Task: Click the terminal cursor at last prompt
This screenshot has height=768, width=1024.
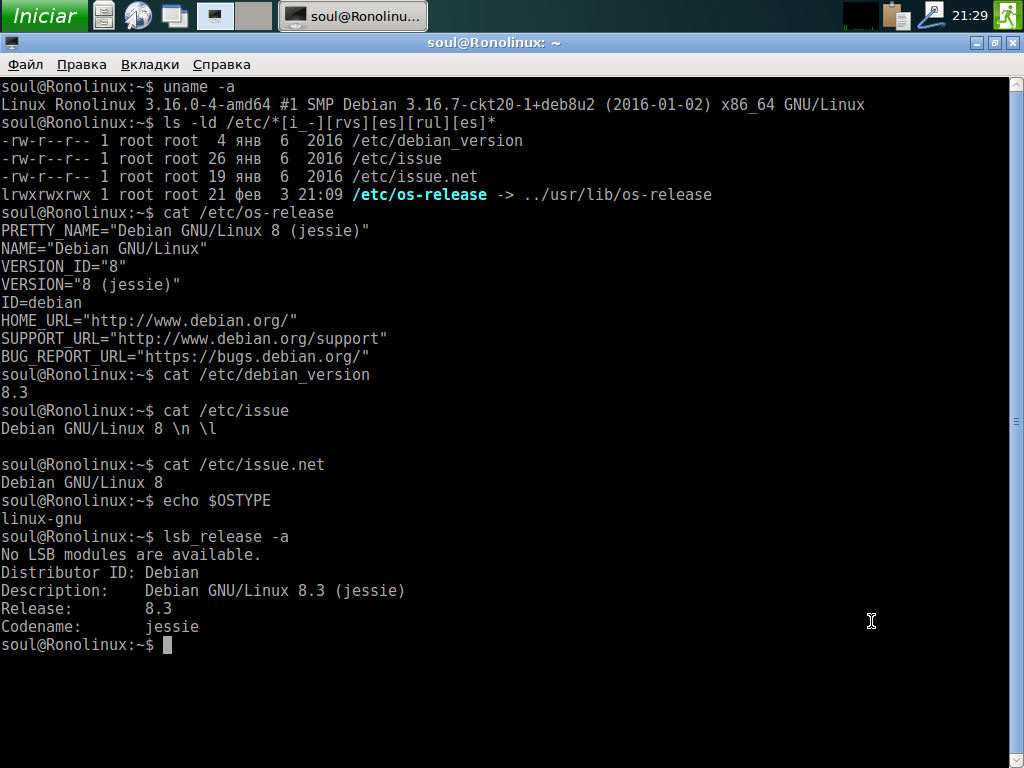Action: (167, 645)
